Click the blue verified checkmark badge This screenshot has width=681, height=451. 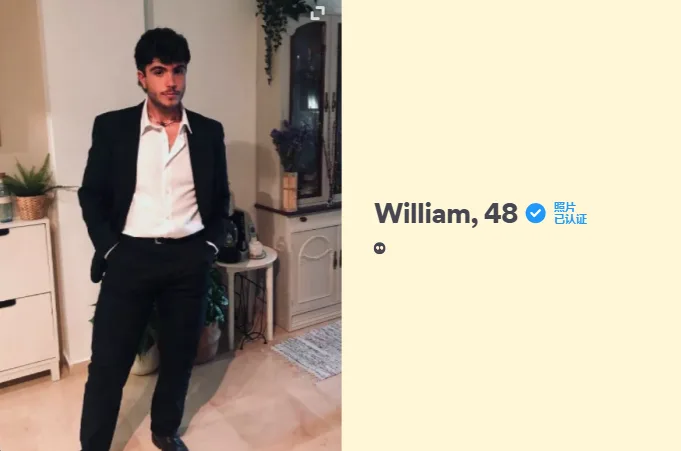tap(535, 213)
